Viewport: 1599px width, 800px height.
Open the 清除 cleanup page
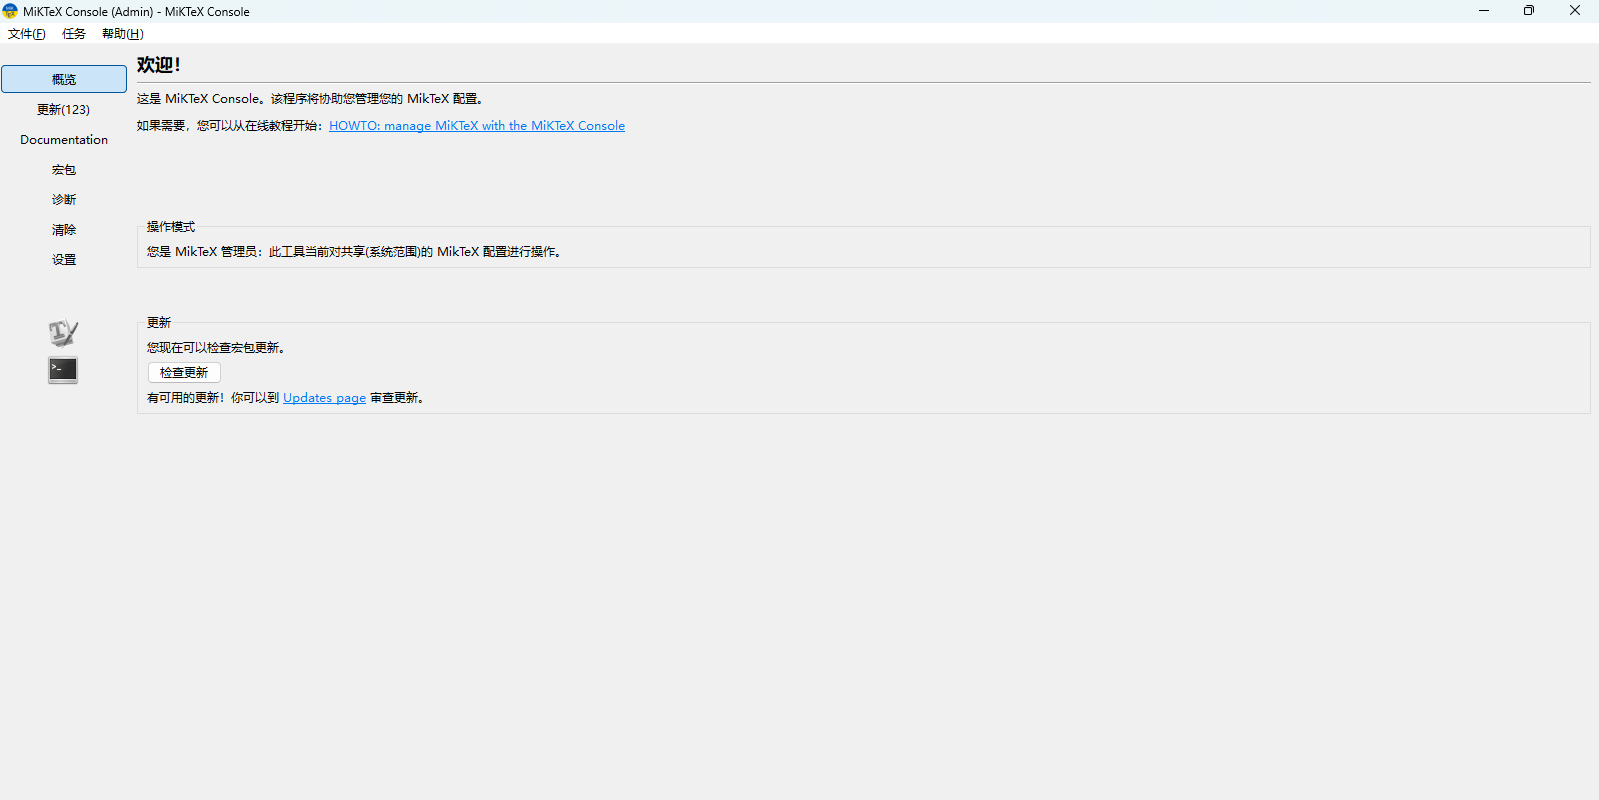click(x=64, y=230)
